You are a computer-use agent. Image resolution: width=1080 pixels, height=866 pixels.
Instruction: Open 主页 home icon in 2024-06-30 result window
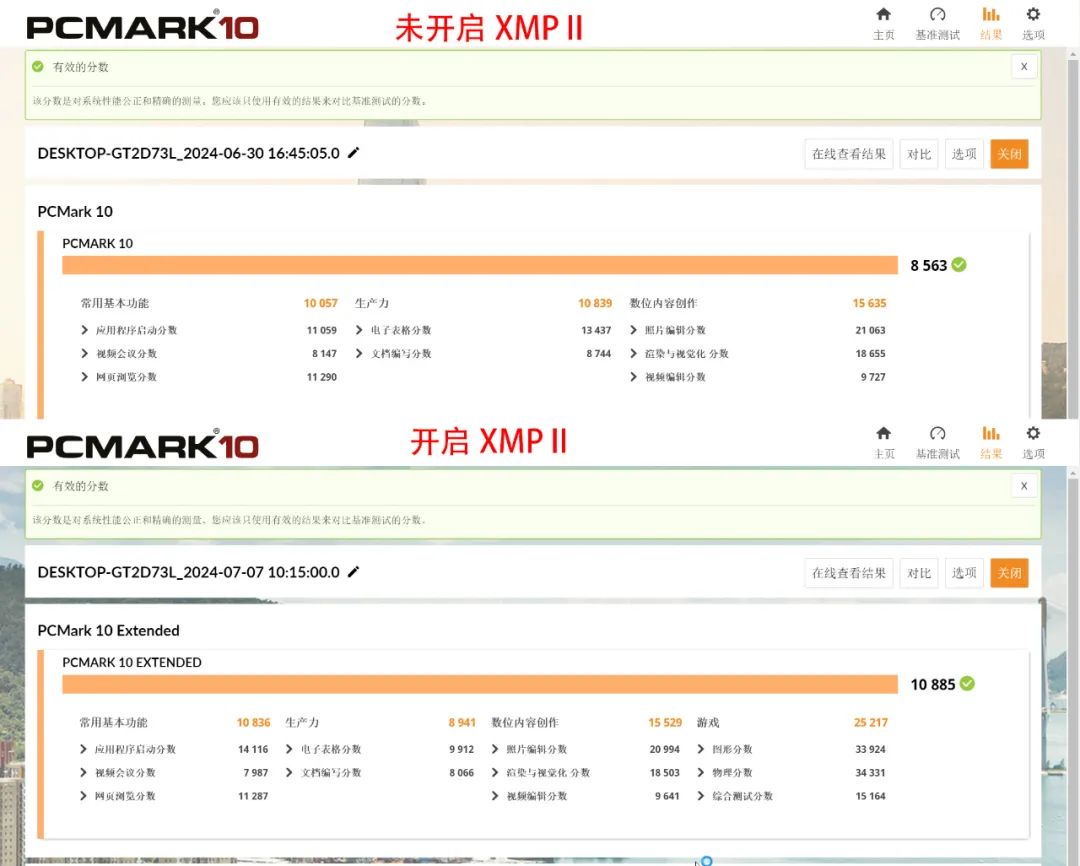coord(884,23)
